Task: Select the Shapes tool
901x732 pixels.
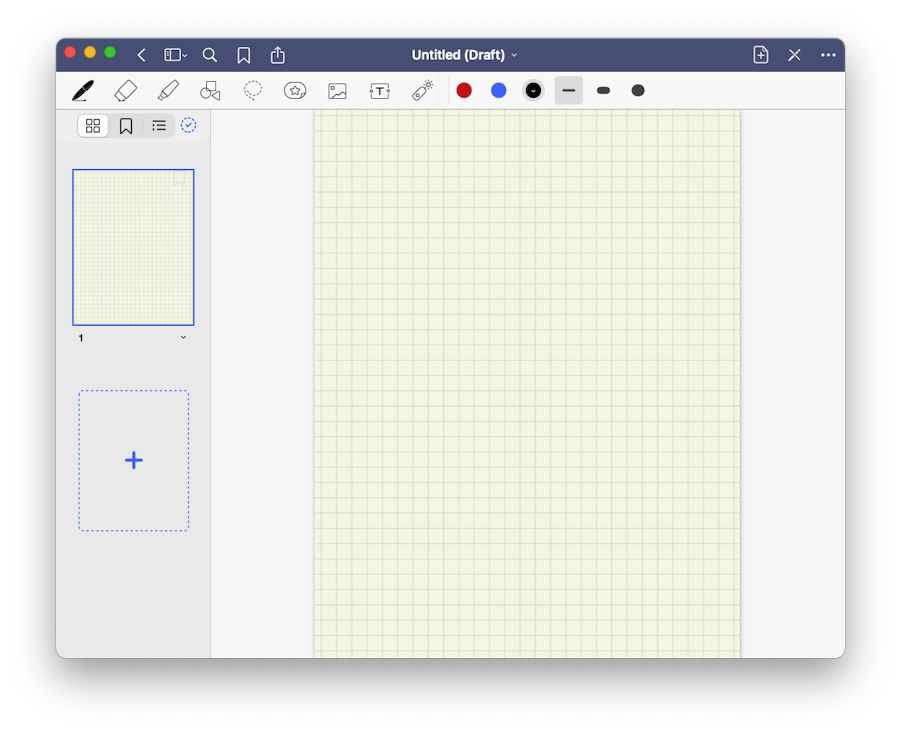Action: [210, 91]
